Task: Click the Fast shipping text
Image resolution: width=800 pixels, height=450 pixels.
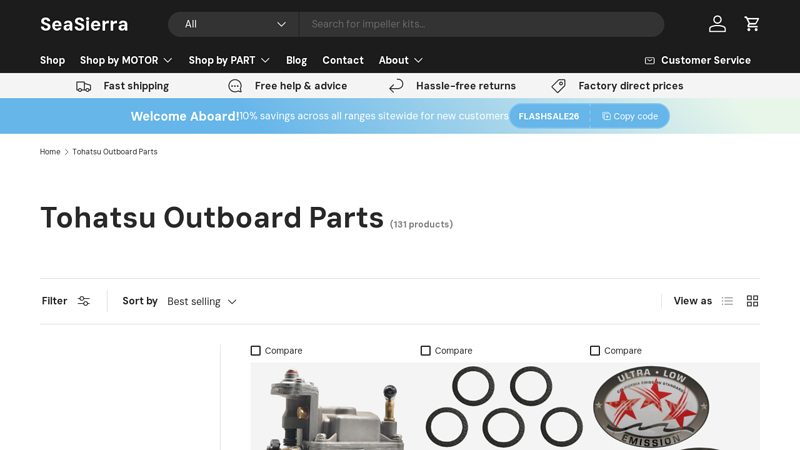Action: 136,86
